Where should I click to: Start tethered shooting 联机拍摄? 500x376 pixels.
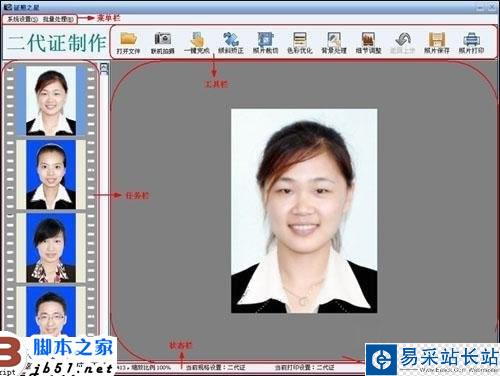pyautogui.click(x=163, y=43)
